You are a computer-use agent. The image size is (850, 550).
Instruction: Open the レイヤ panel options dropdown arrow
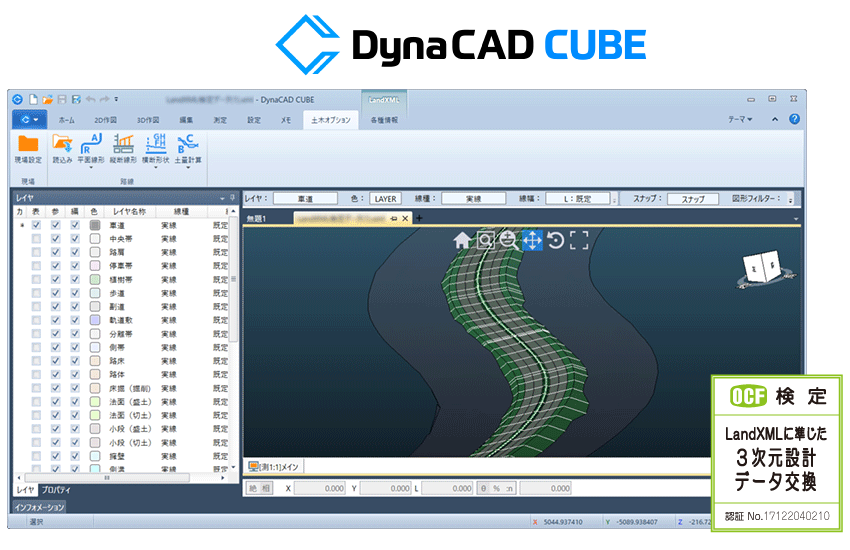pyautogui.click(x=222, y=198)
